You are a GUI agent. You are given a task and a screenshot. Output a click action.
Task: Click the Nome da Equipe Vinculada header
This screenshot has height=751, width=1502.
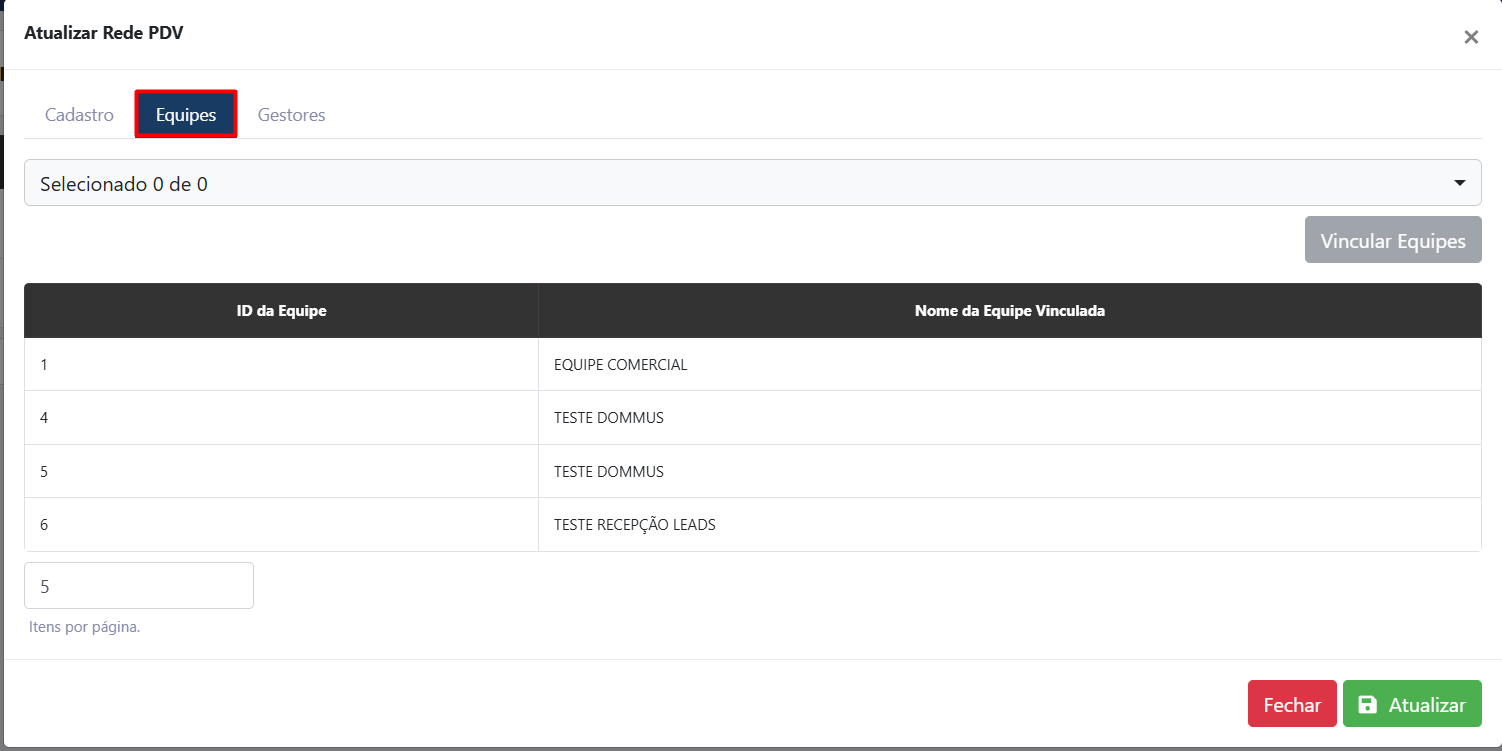point(1009,311)
